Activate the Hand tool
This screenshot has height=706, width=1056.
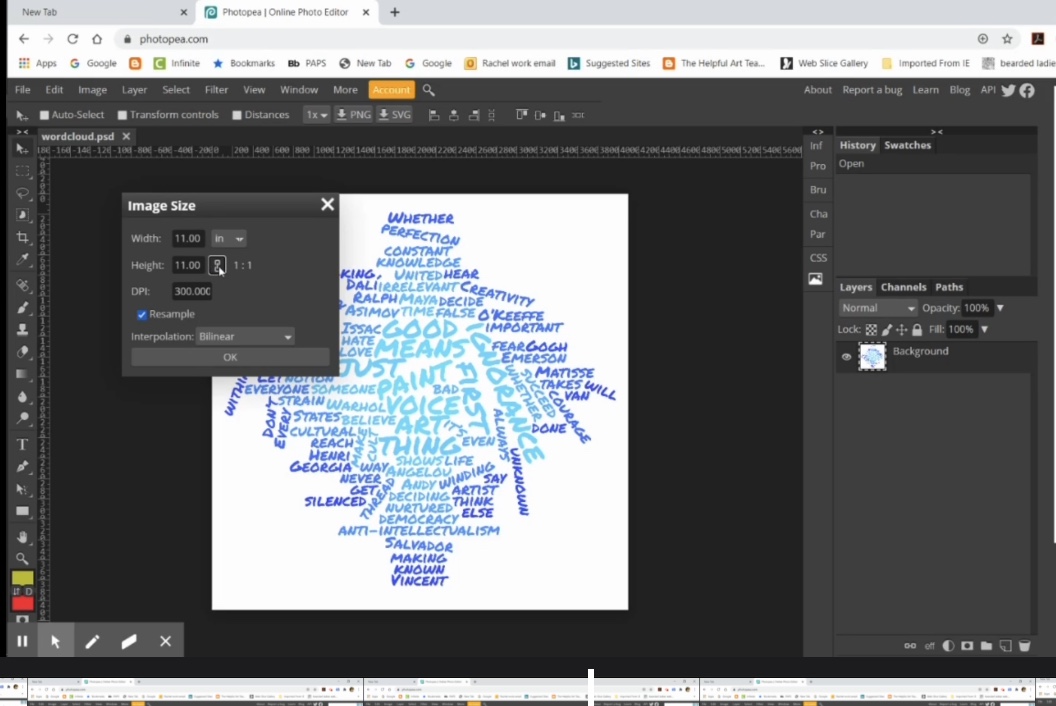pyautogui.click(x=22, y=537)
